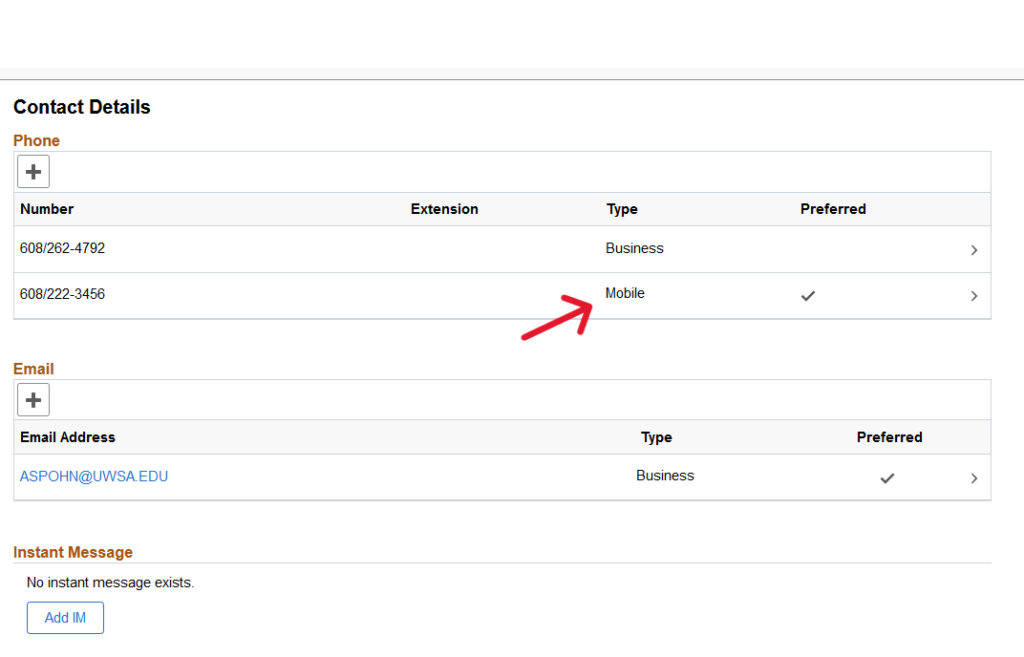This screenshot has height=657, width=1024.
Task: Click the Email Address column header
Action: click(67, 437)
